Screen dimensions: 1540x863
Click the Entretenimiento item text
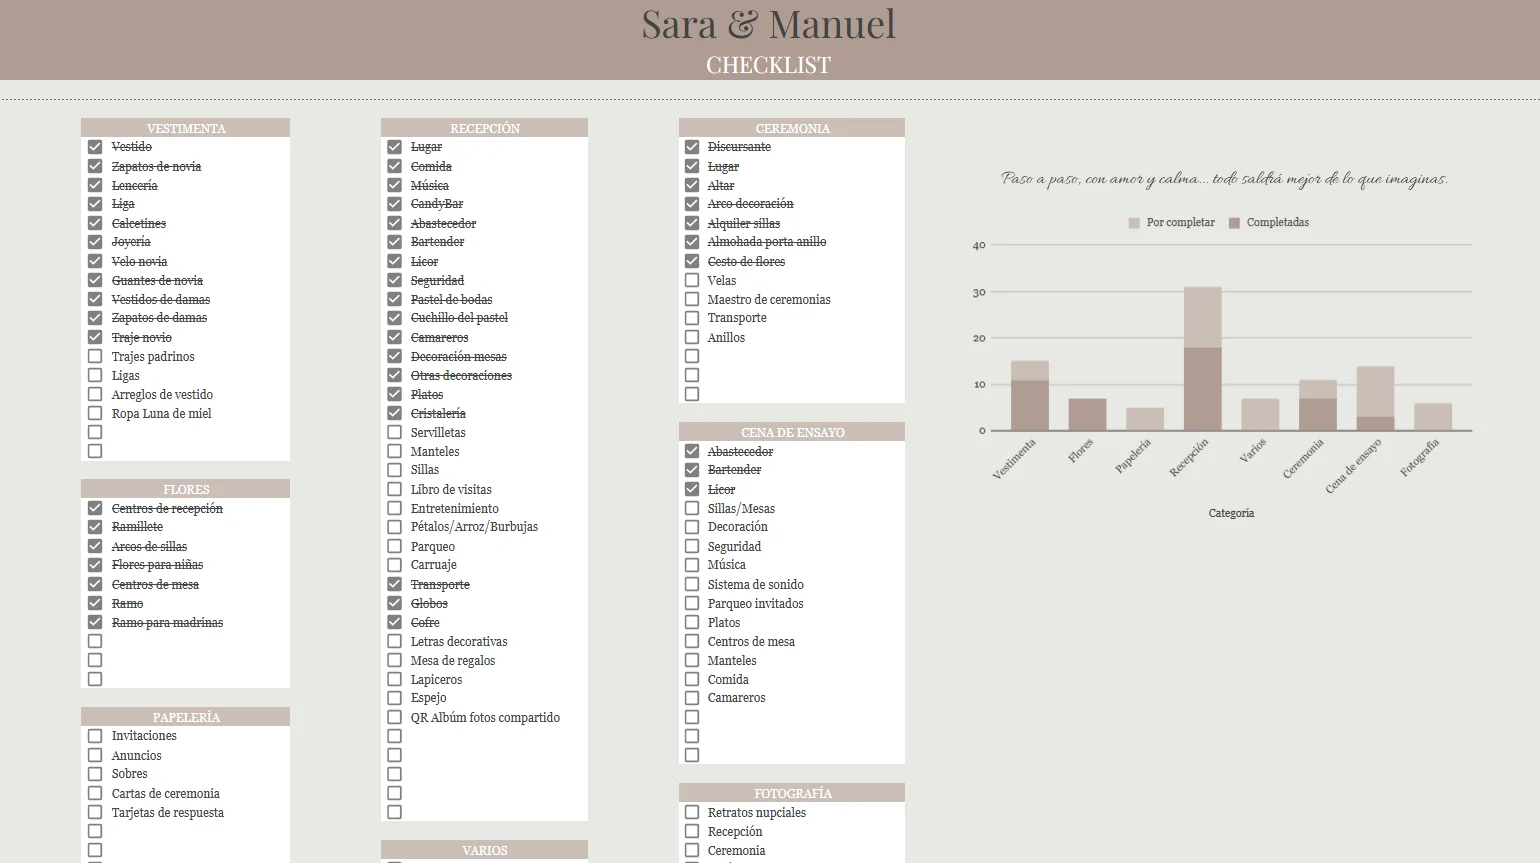point(455,509)
